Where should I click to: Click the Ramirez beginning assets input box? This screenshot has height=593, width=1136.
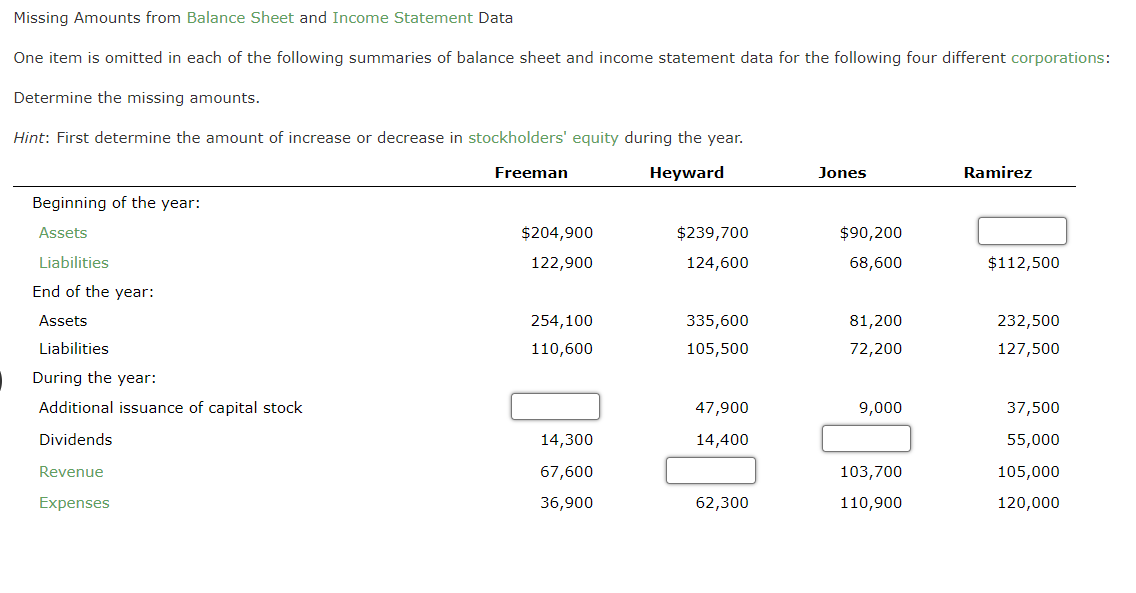(x=1022, y=230)
